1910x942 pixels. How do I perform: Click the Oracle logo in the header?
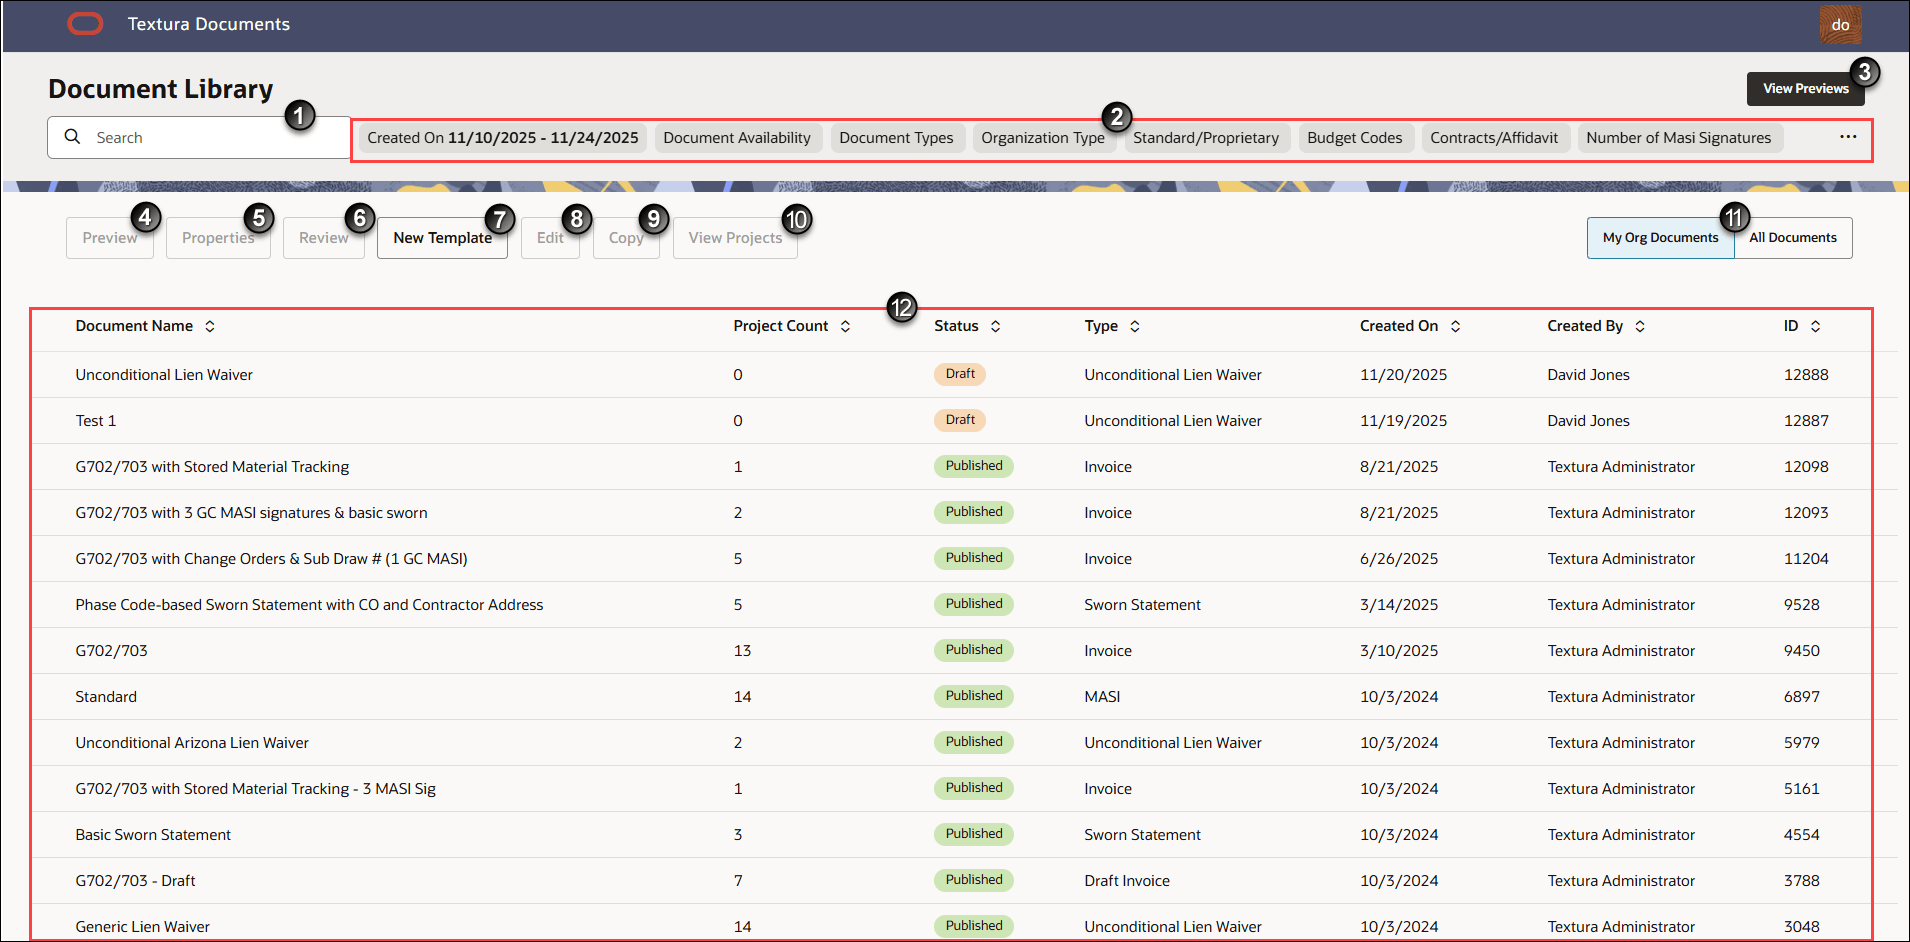(x=85, y=23)
